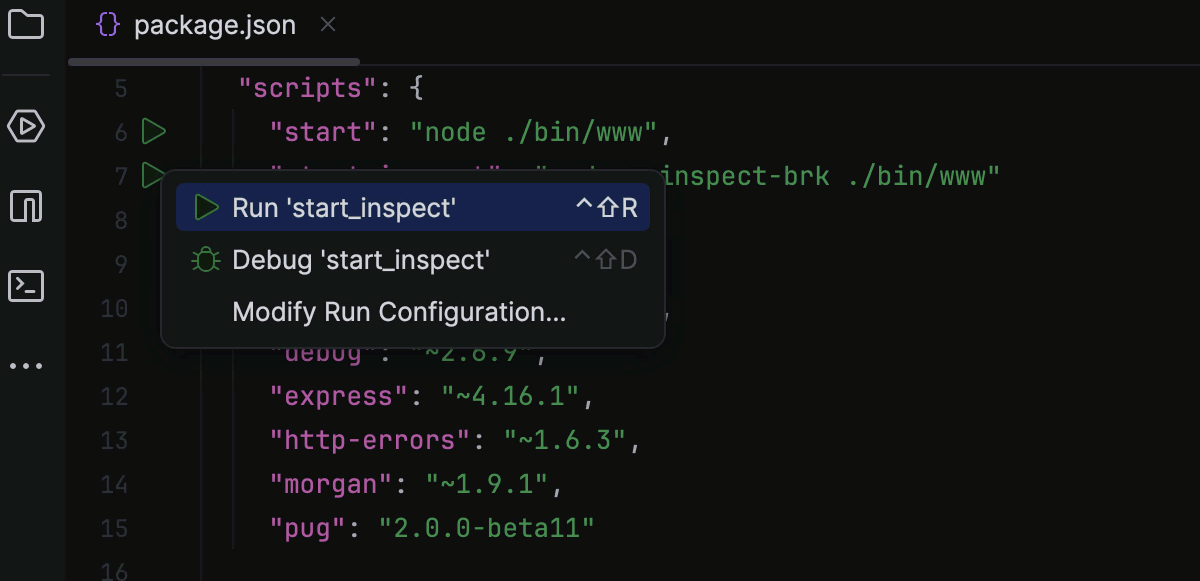
Task: Show more tool windows via the ellipsis icon
Action: pyautogui.click(x=27, y=365)
